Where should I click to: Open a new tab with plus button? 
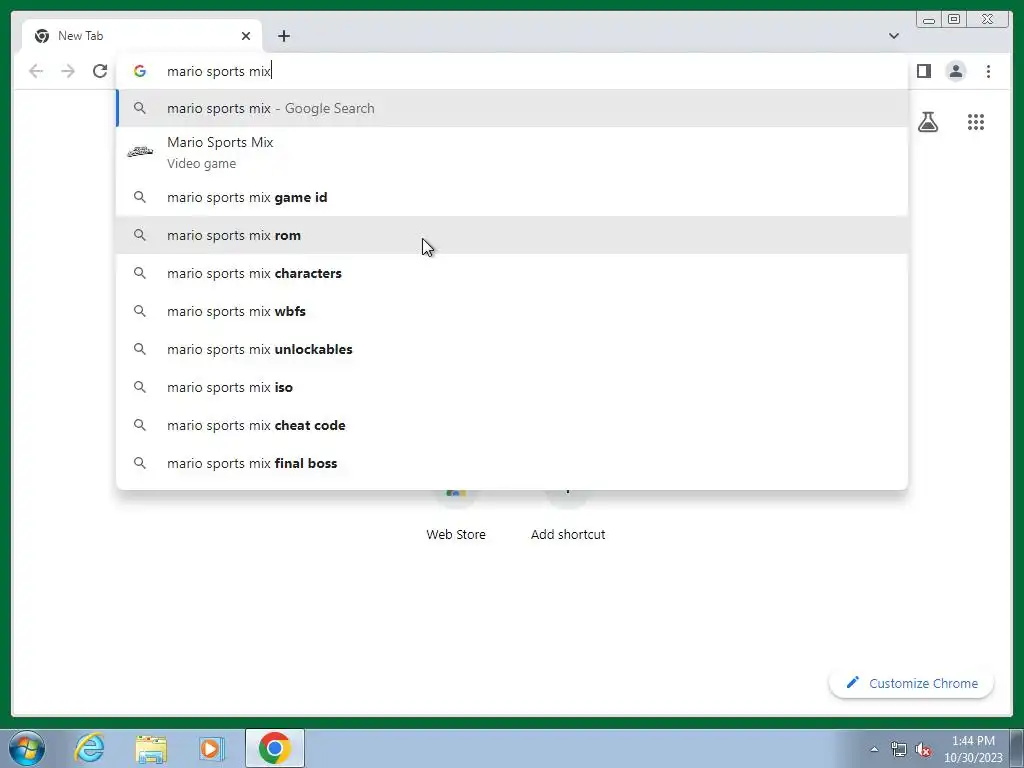[283, 36]
